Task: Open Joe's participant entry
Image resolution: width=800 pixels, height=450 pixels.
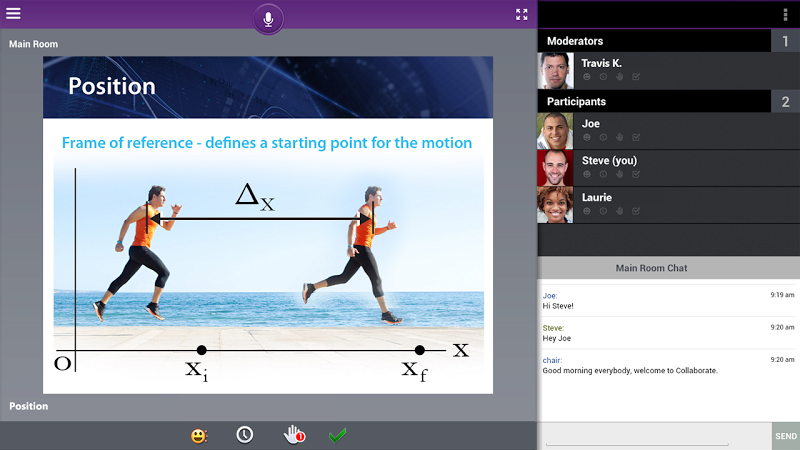Action: click(668, 131)
